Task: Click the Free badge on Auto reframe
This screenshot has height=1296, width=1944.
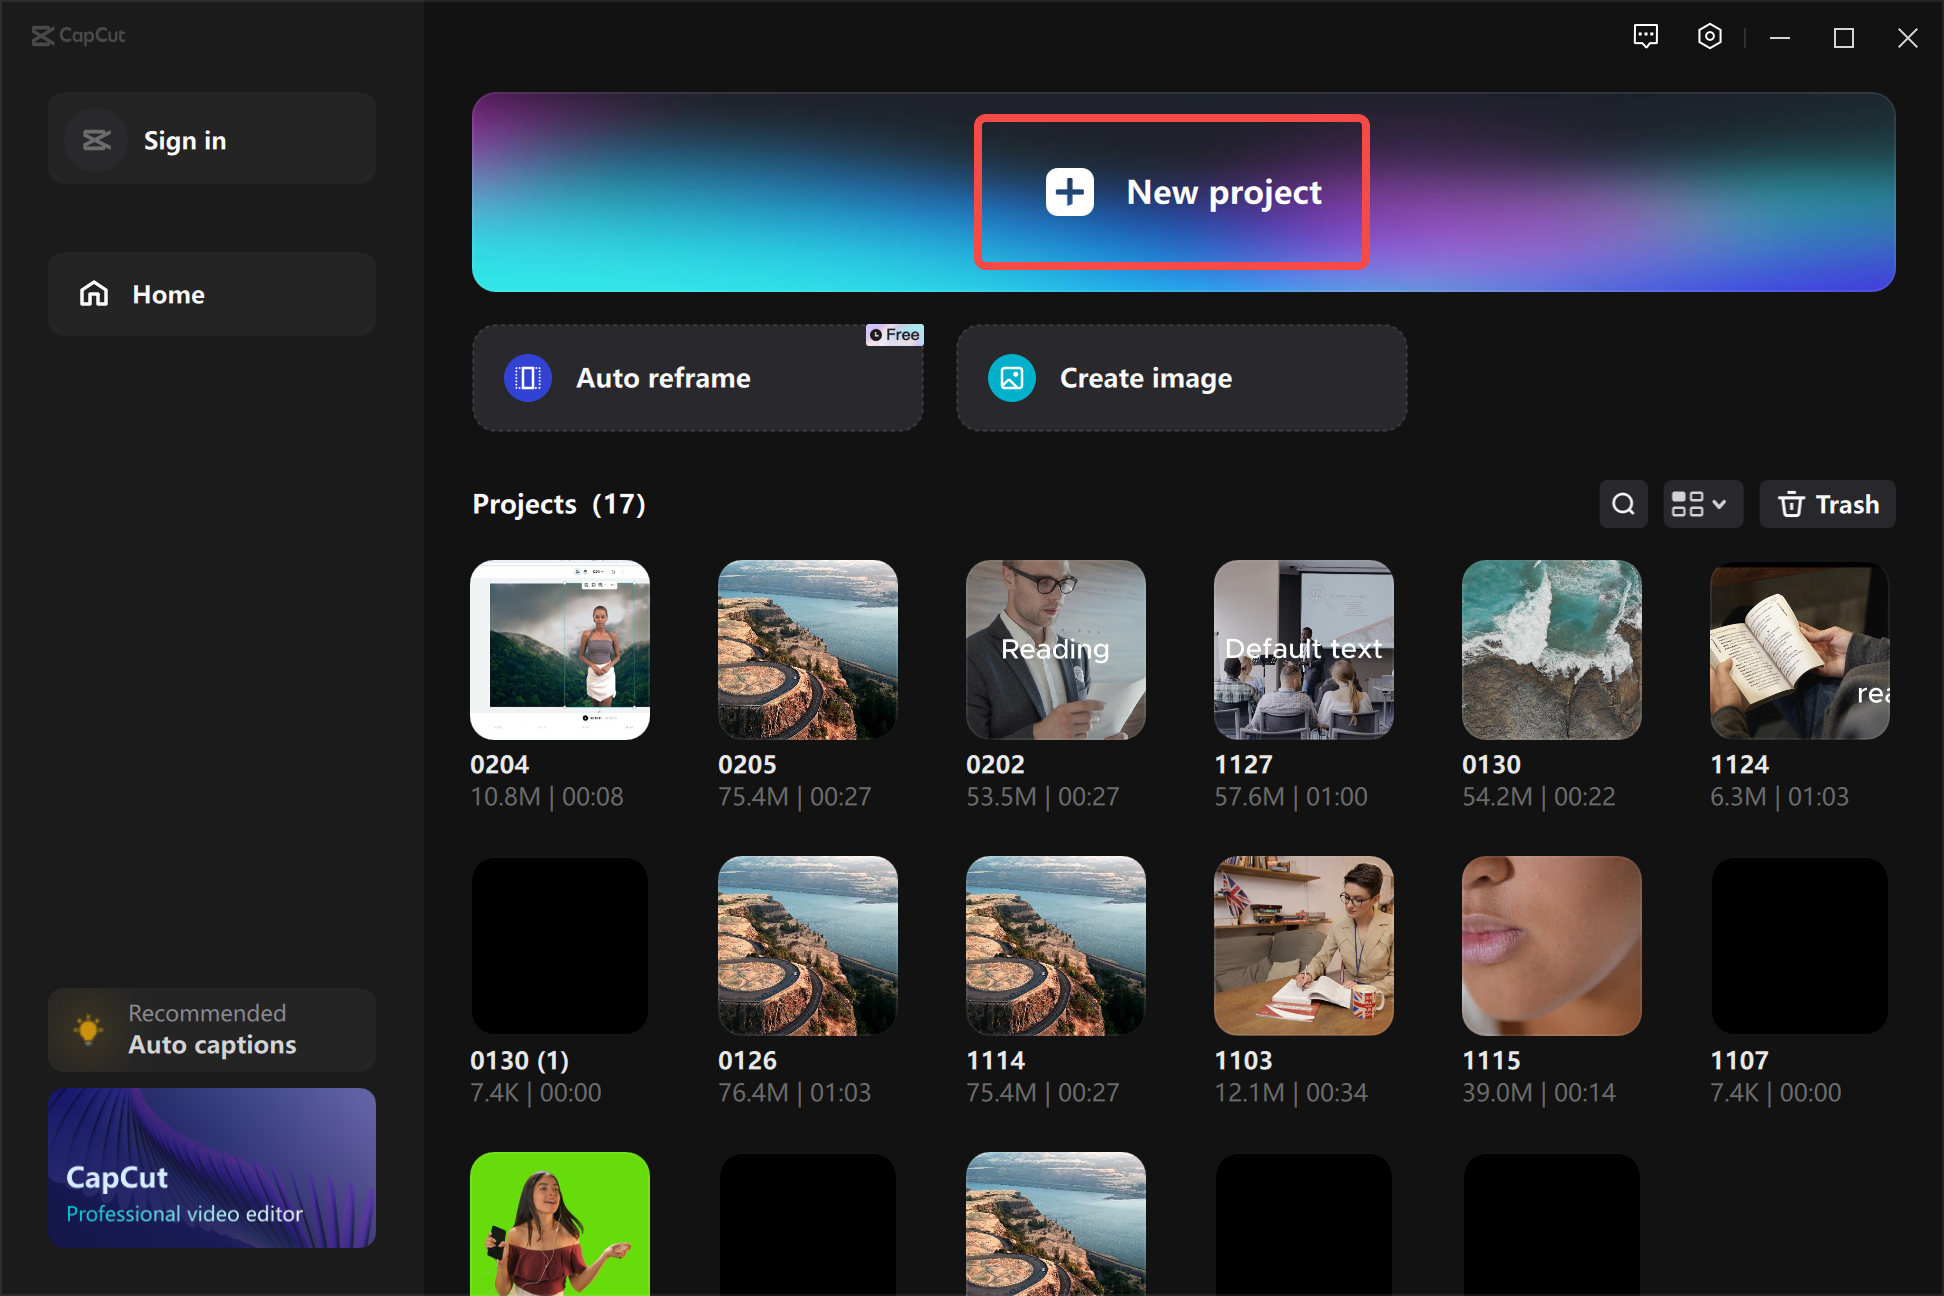Action: (x=894, y=334)
